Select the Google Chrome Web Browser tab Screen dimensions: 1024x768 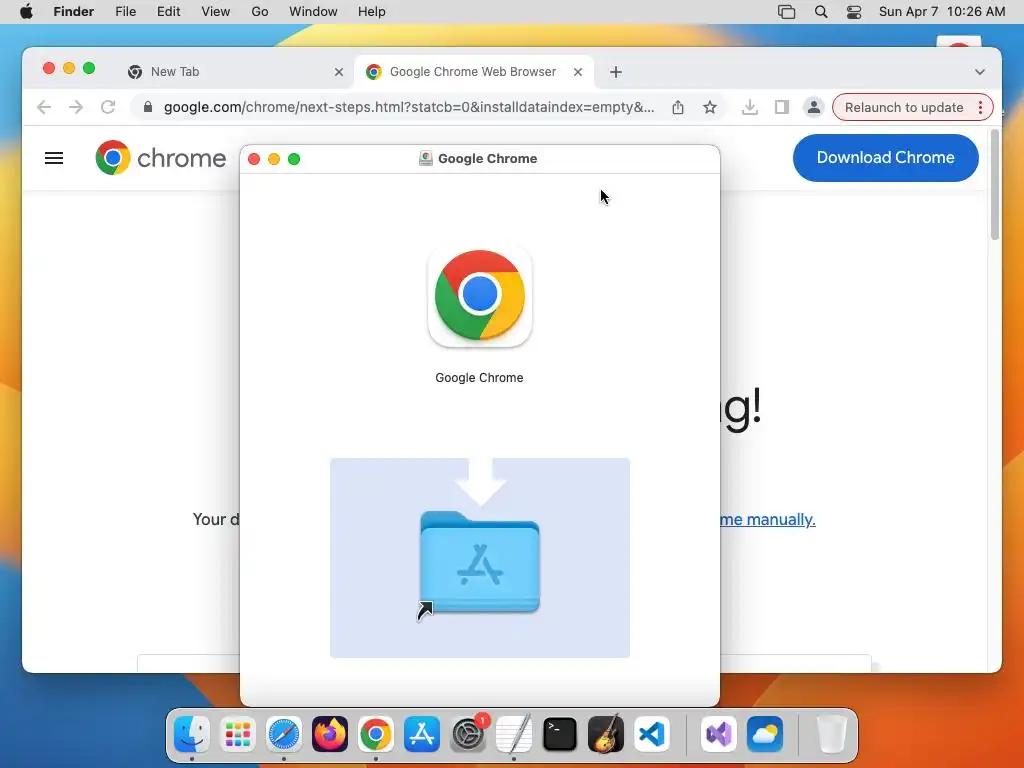[473, 72]
